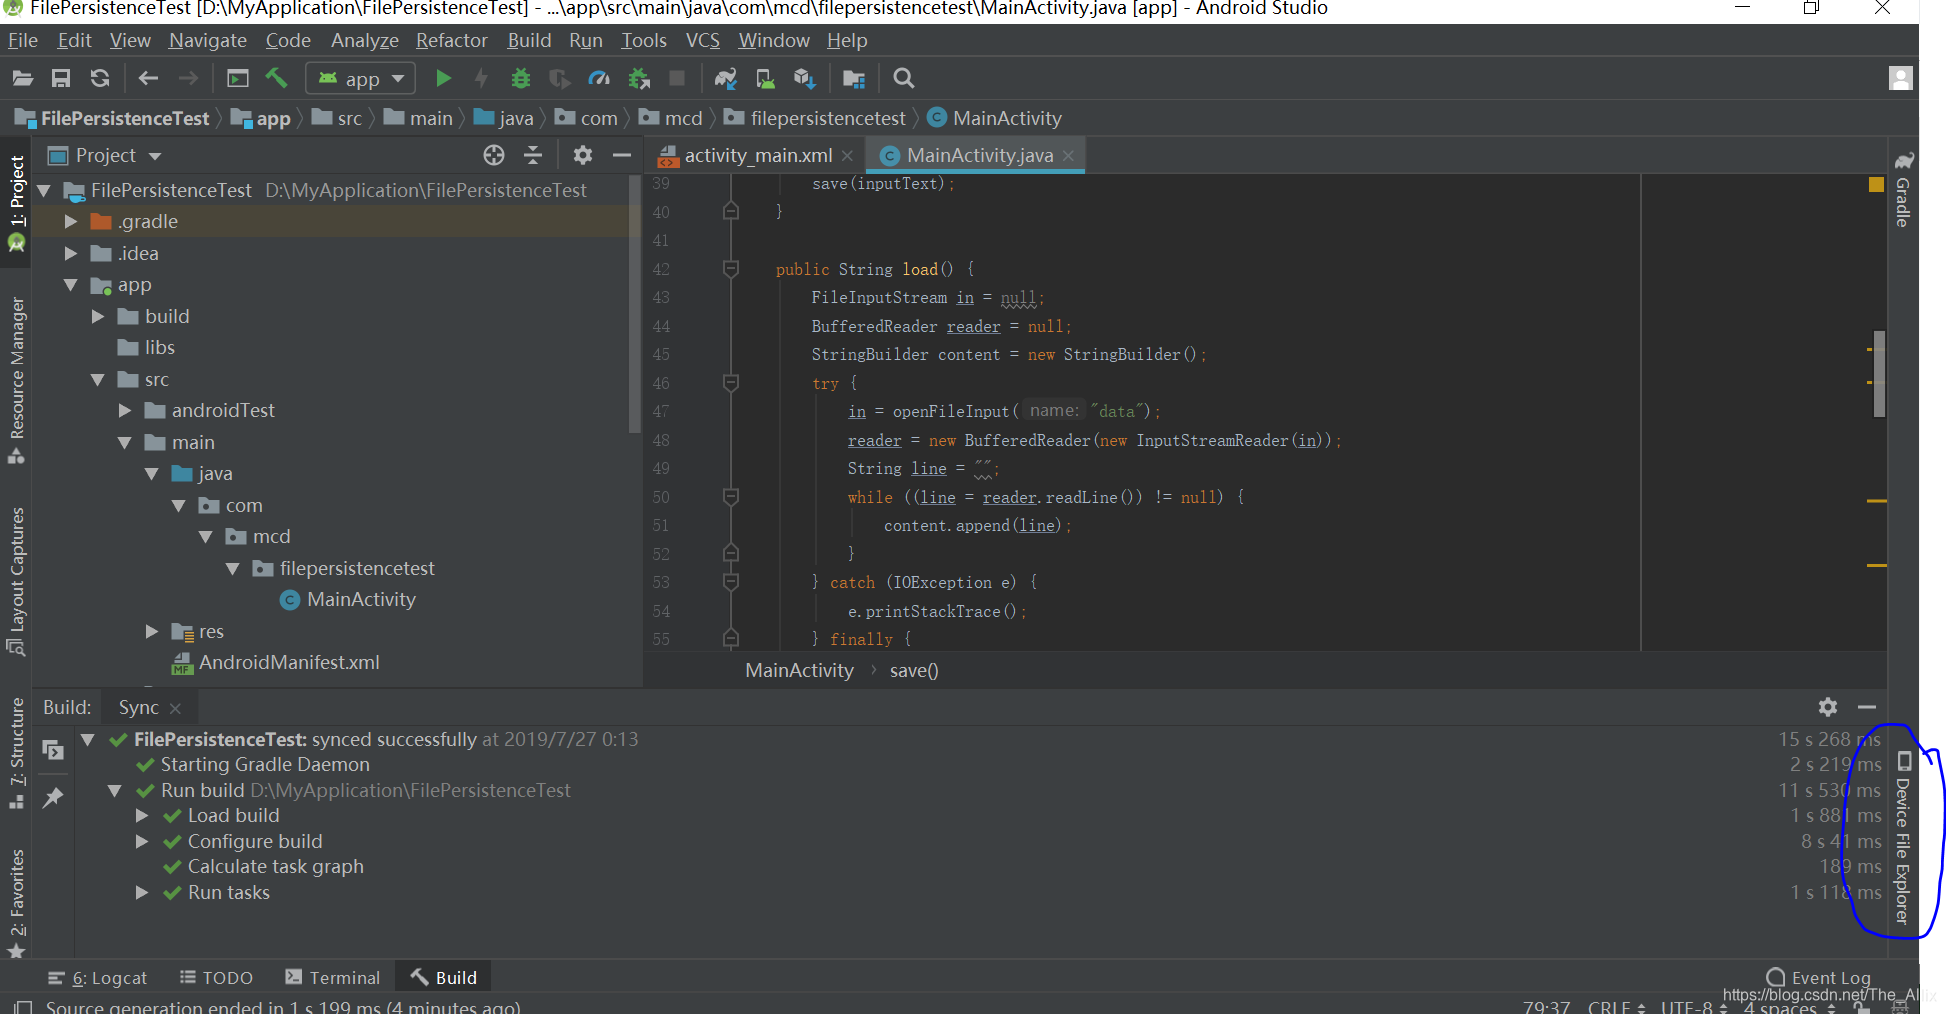Toggle code folding at the while loop line
This screenshot has width=1946, height=1014.
(x=731, y=497)
